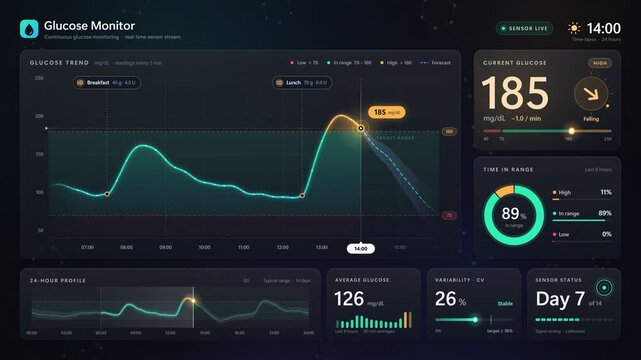Click the 'Stable' variability label
Image resolution: width=641 pixels, height=360 pixels.
click(505, 304)
